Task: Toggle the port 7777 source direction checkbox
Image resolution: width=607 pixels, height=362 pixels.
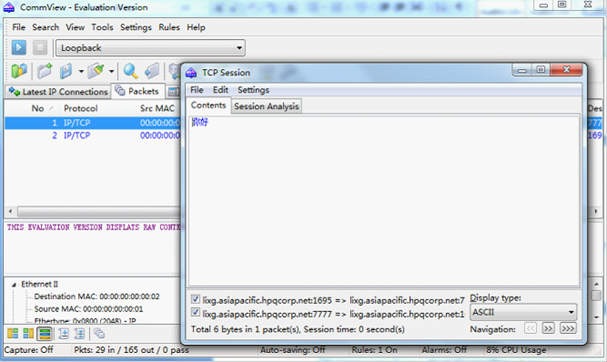Action: pyautogui.click(x=195, y=312)
